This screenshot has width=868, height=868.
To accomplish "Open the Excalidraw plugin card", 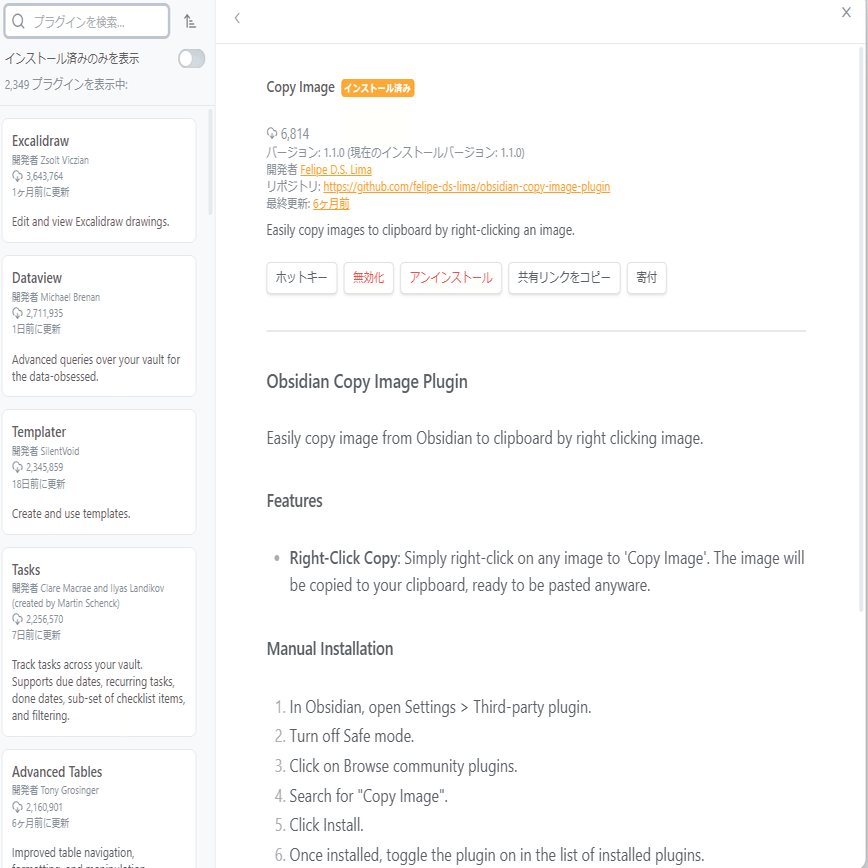I will pyautogui.click(x=99, y=180).
